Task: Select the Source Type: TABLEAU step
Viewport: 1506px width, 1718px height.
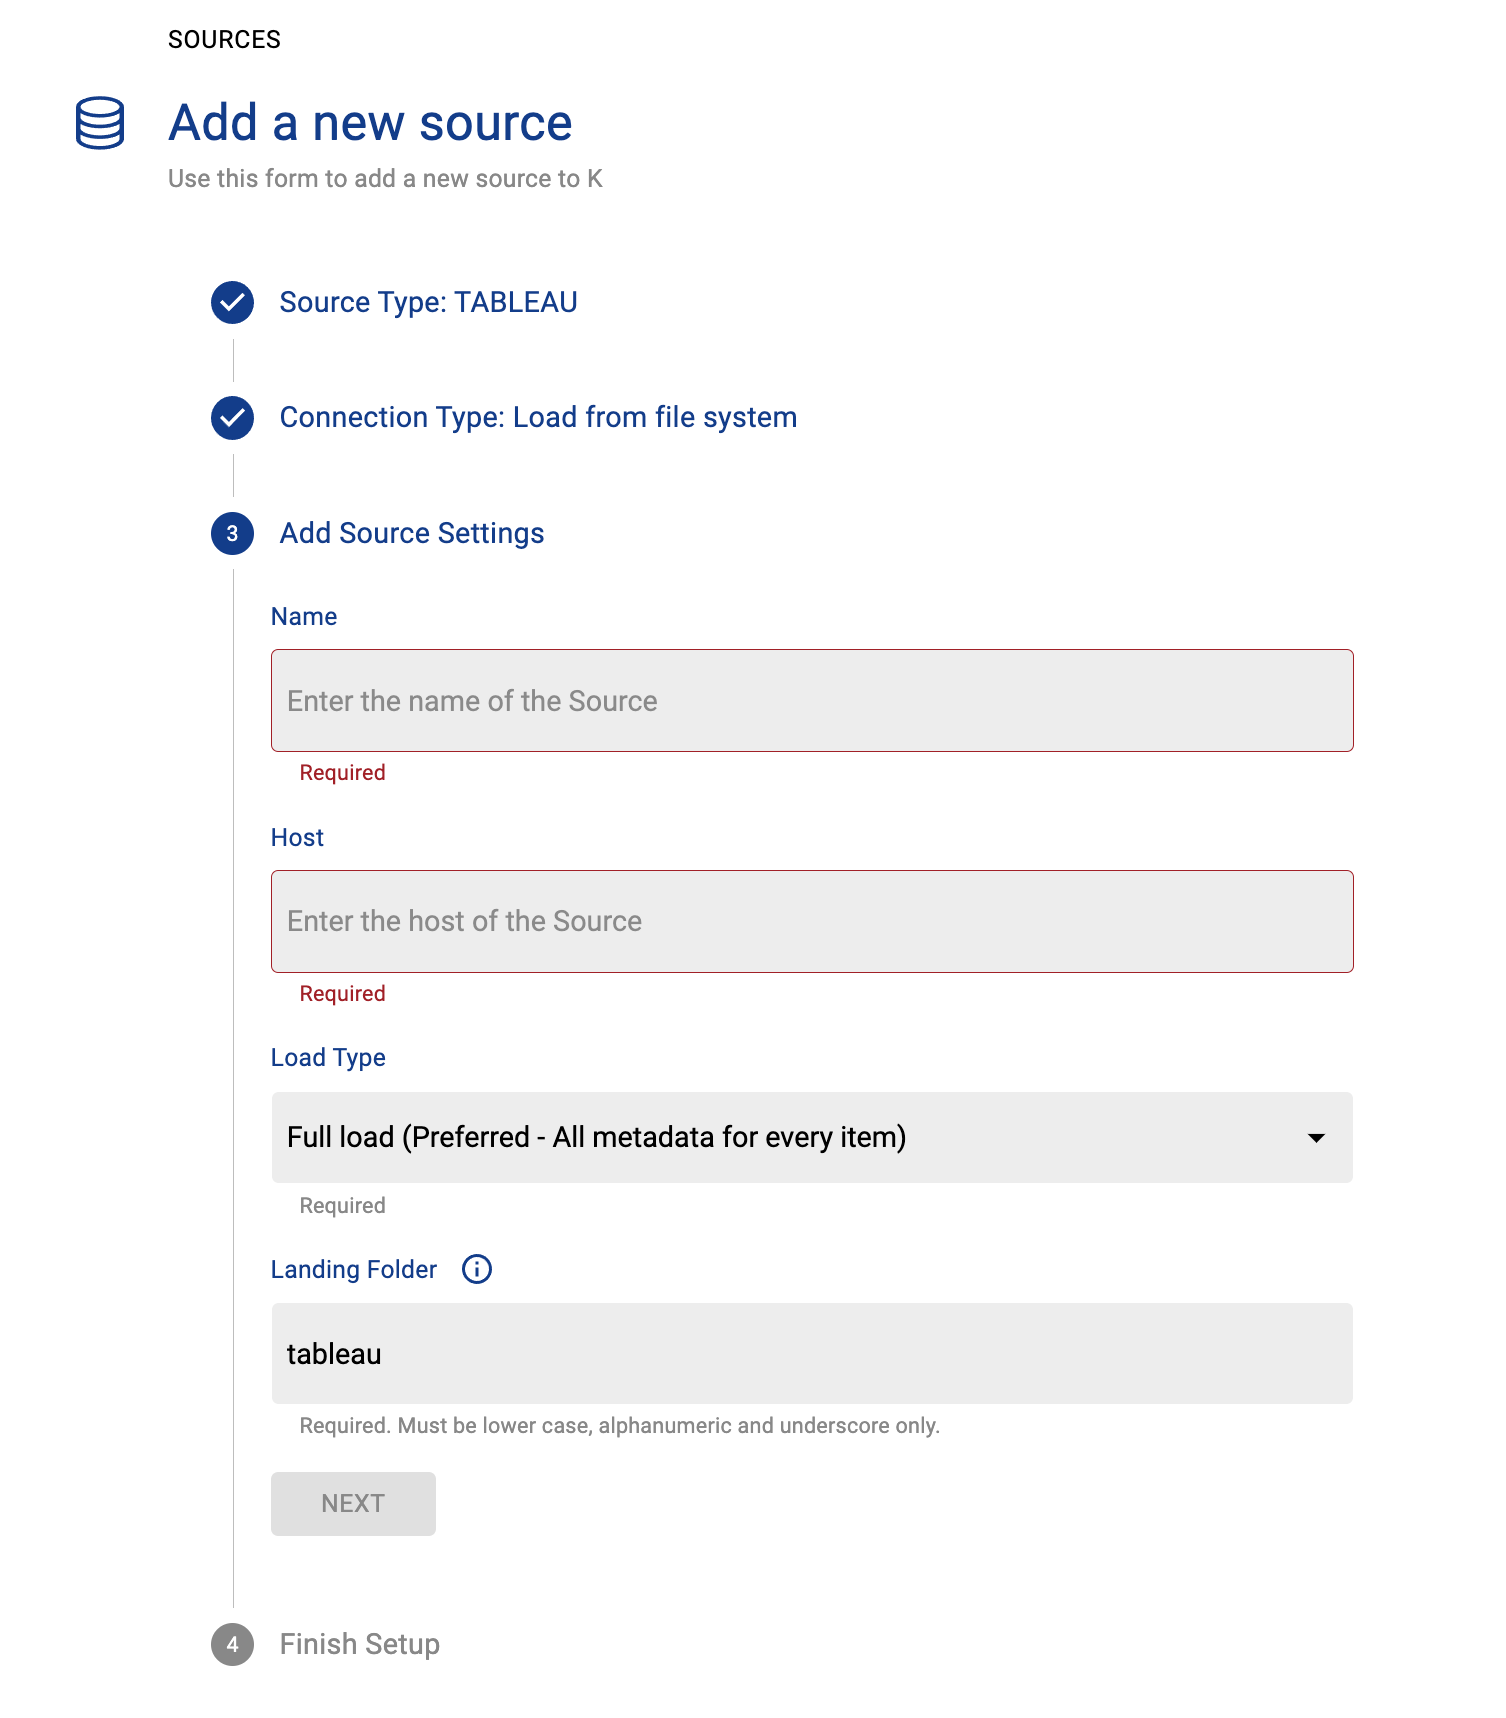Action: (428, 302)
